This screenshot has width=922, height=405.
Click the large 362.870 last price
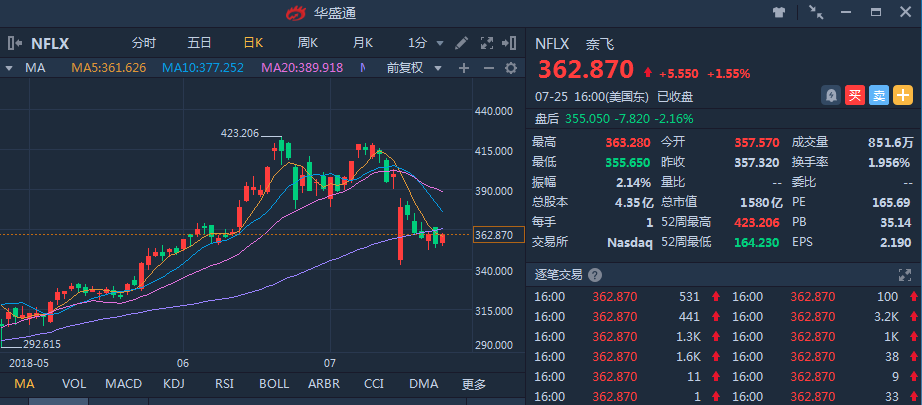point(586,69)
